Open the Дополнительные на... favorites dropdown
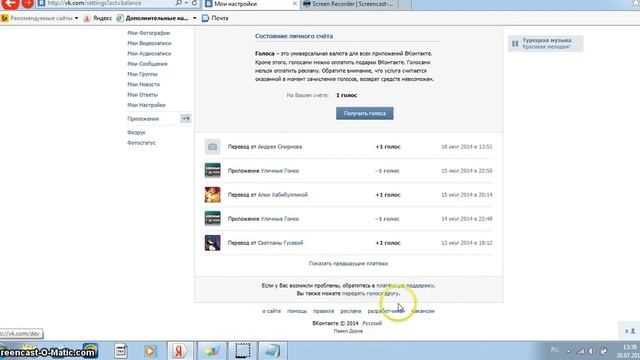Image resolution: width=640 pixels, height=360 pixels. pyautogui.click(x=156, y=18)
